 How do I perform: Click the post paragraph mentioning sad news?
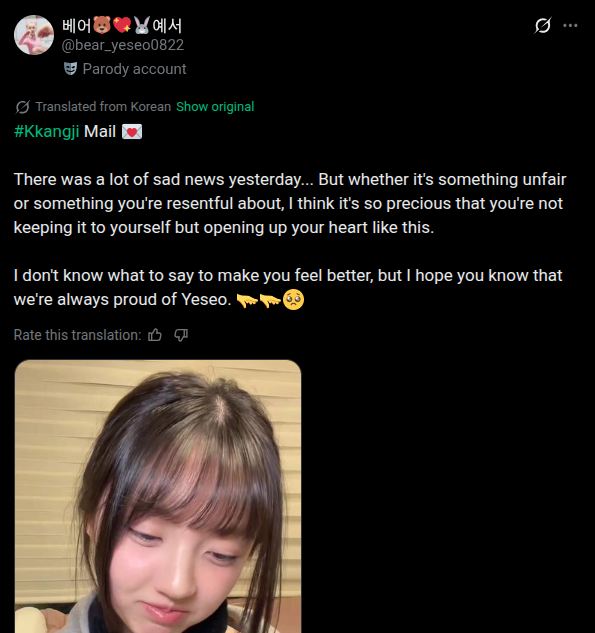point(290,203)
